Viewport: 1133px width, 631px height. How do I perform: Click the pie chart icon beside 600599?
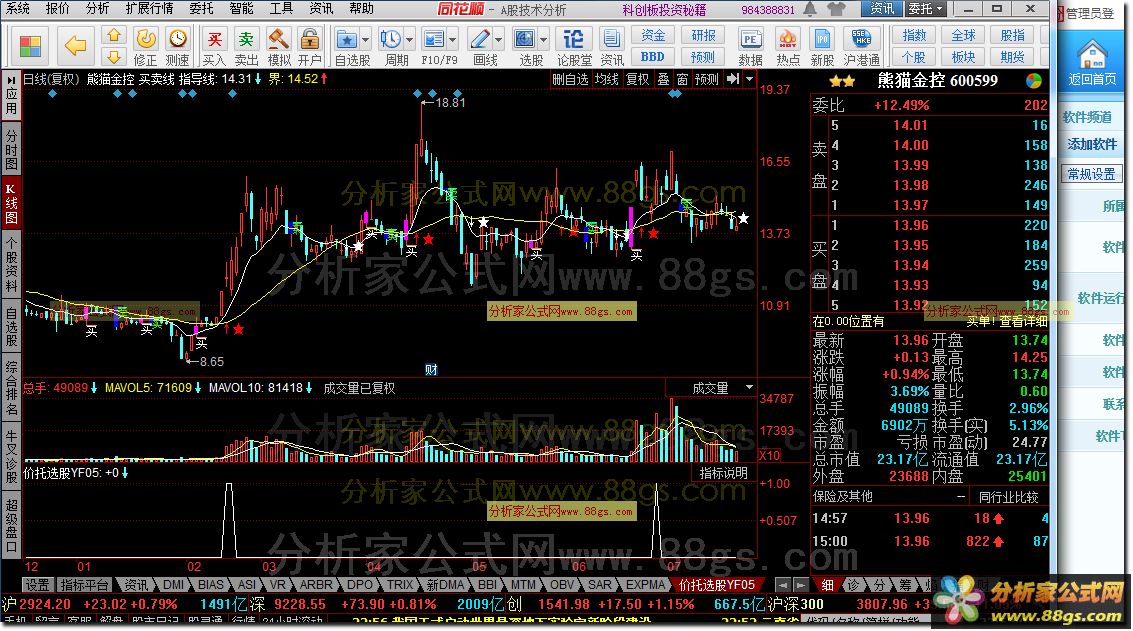click(1034, 81)
